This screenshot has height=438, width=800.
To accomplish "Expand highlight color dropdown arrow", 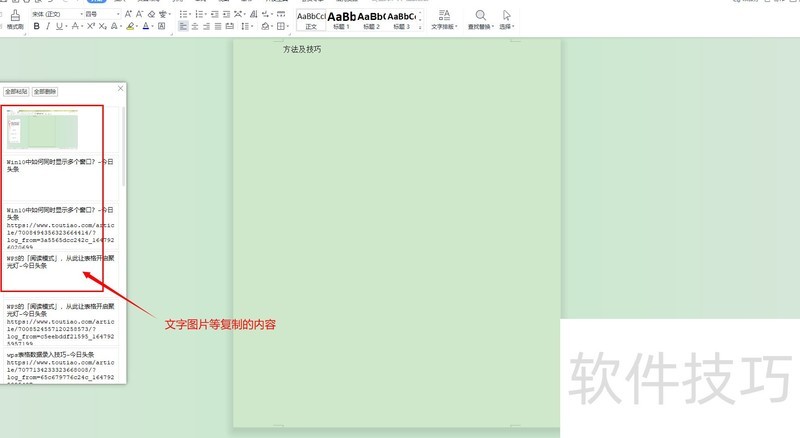I will (137, 27).
